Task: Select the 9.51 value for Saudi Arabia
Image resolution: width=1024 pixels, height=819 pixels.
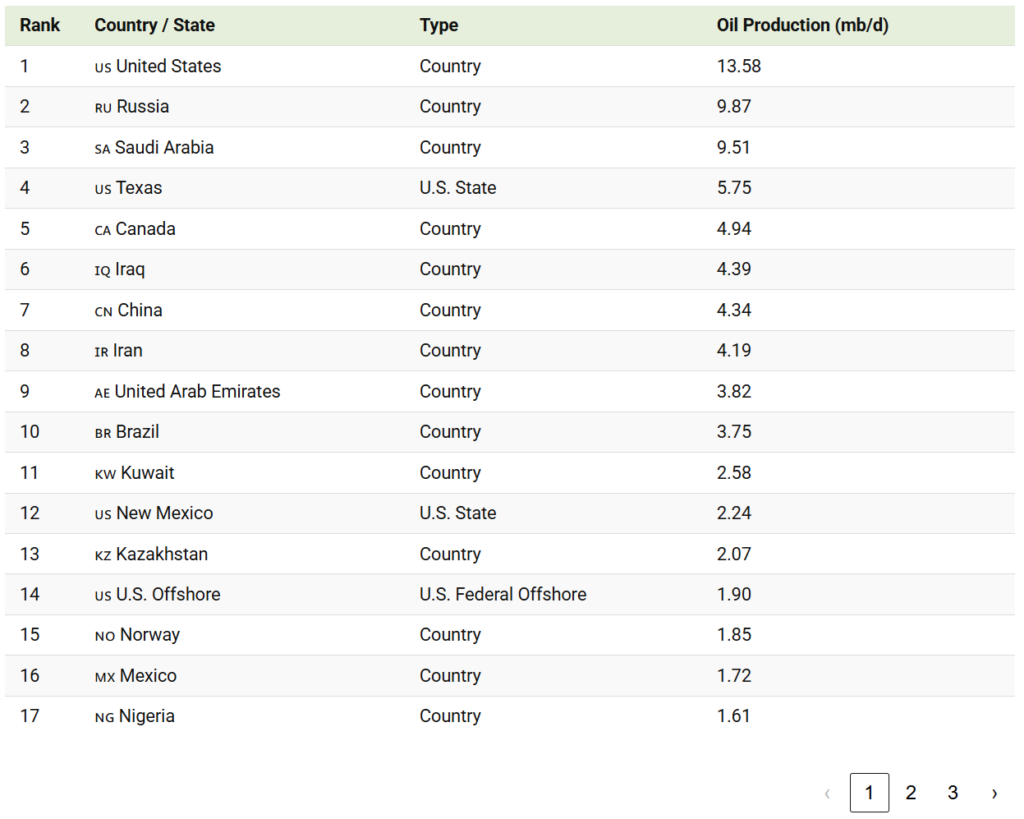Action: coord(733,148)
